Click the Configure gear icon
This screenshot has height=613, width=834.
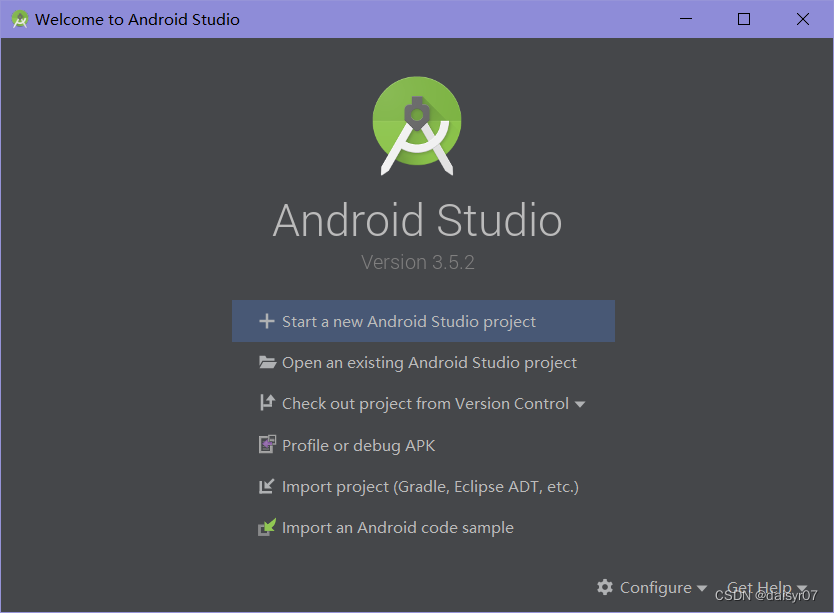(x=605, y=587)
